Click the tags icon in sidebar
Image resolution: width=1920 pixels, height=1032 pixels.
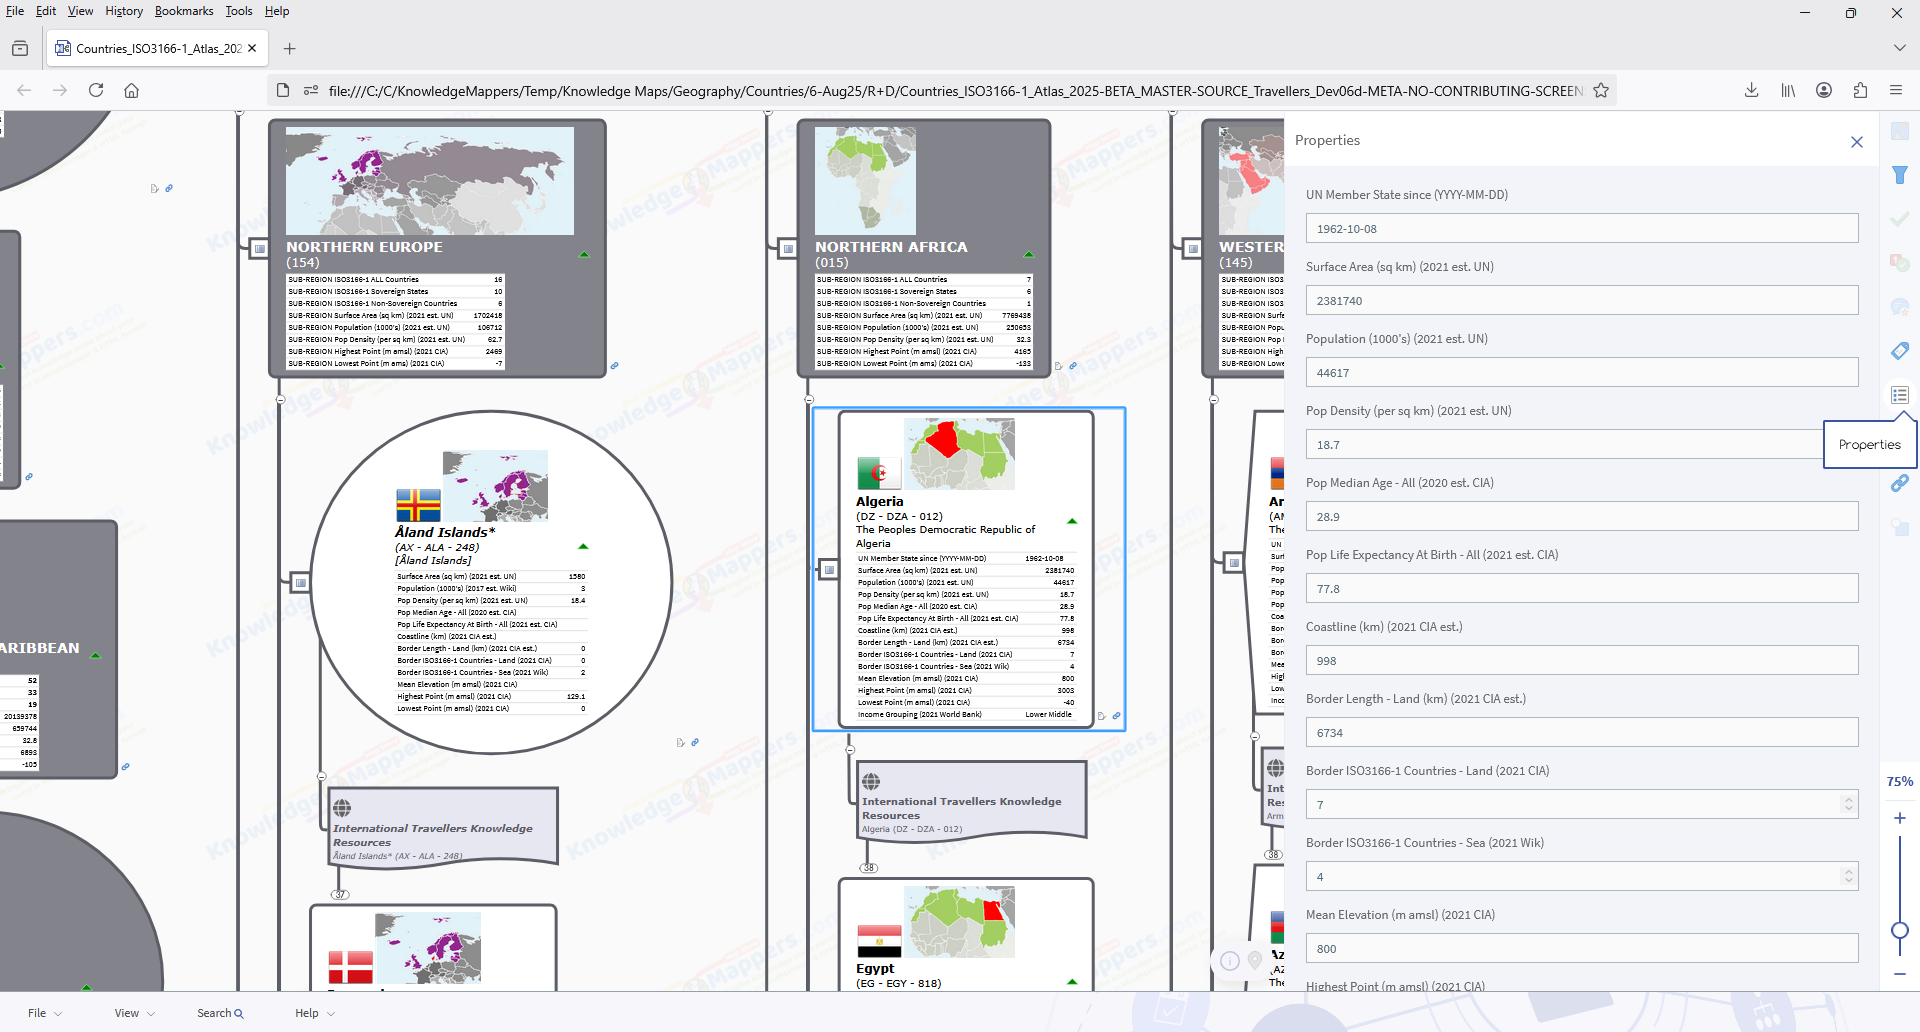(1900, 351)
